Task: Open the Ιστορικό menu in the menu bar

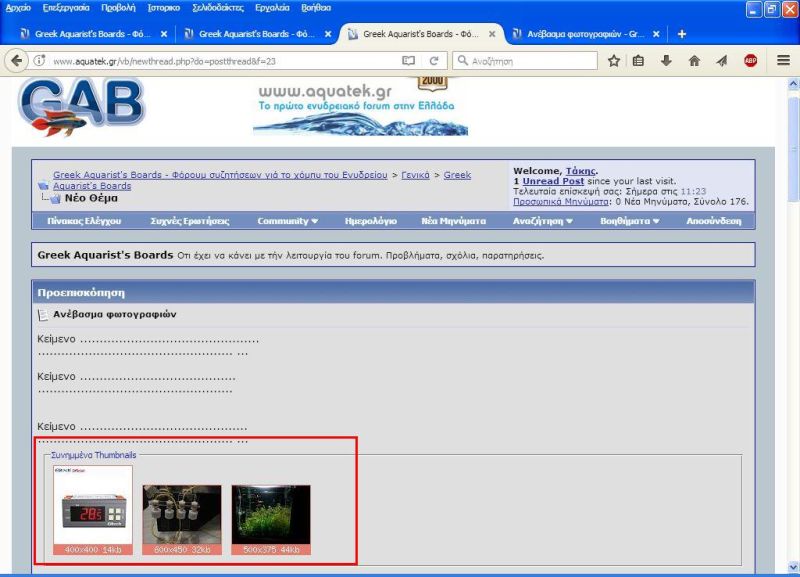Action: click(164, 7)
